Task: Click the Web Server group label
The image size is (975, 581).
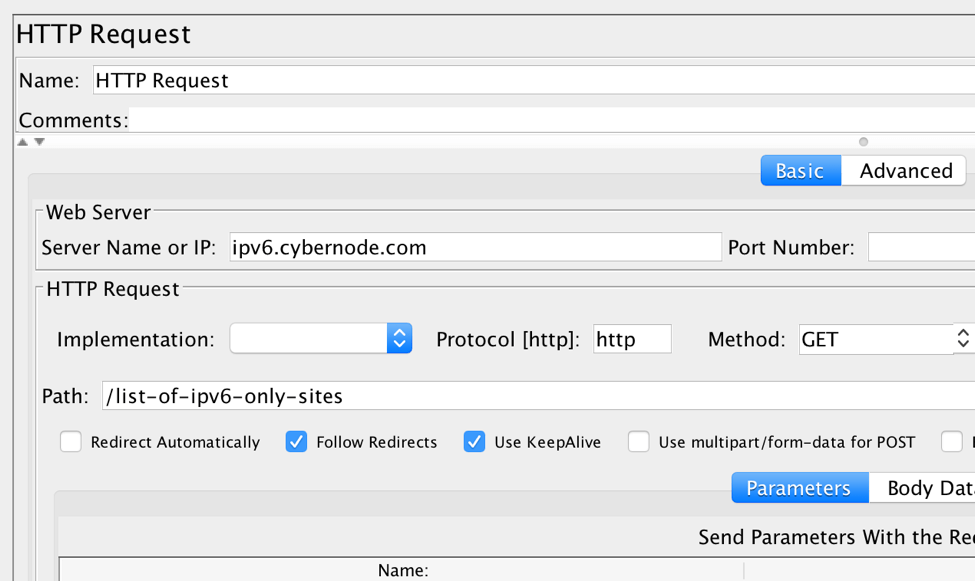Action: coord(98,212)
